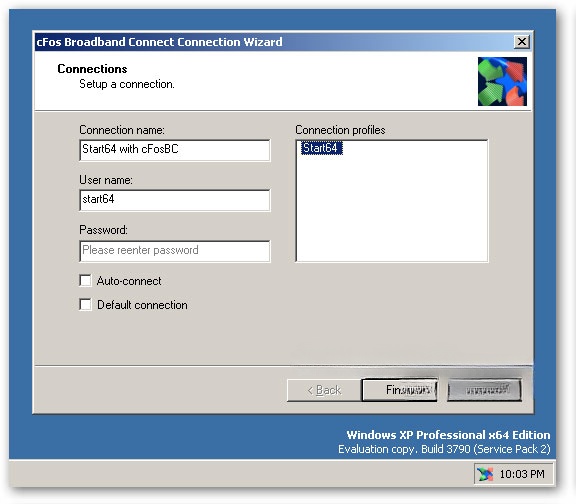The width and height of the screenshot is (576, 504).
Task: Check the Default connection option
Action: click(x=85, y=305)
